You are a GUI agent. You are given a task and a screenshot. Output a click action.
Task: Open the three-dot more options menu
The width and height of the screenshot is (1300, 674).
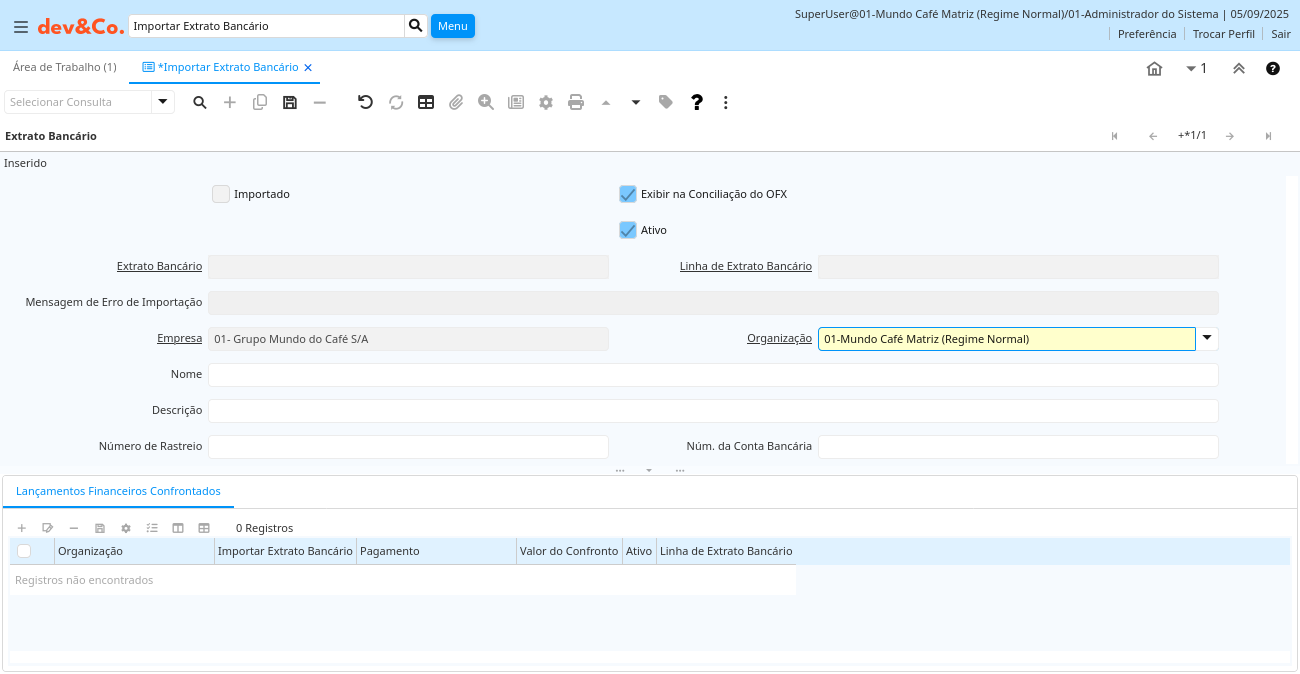[726, 102]
